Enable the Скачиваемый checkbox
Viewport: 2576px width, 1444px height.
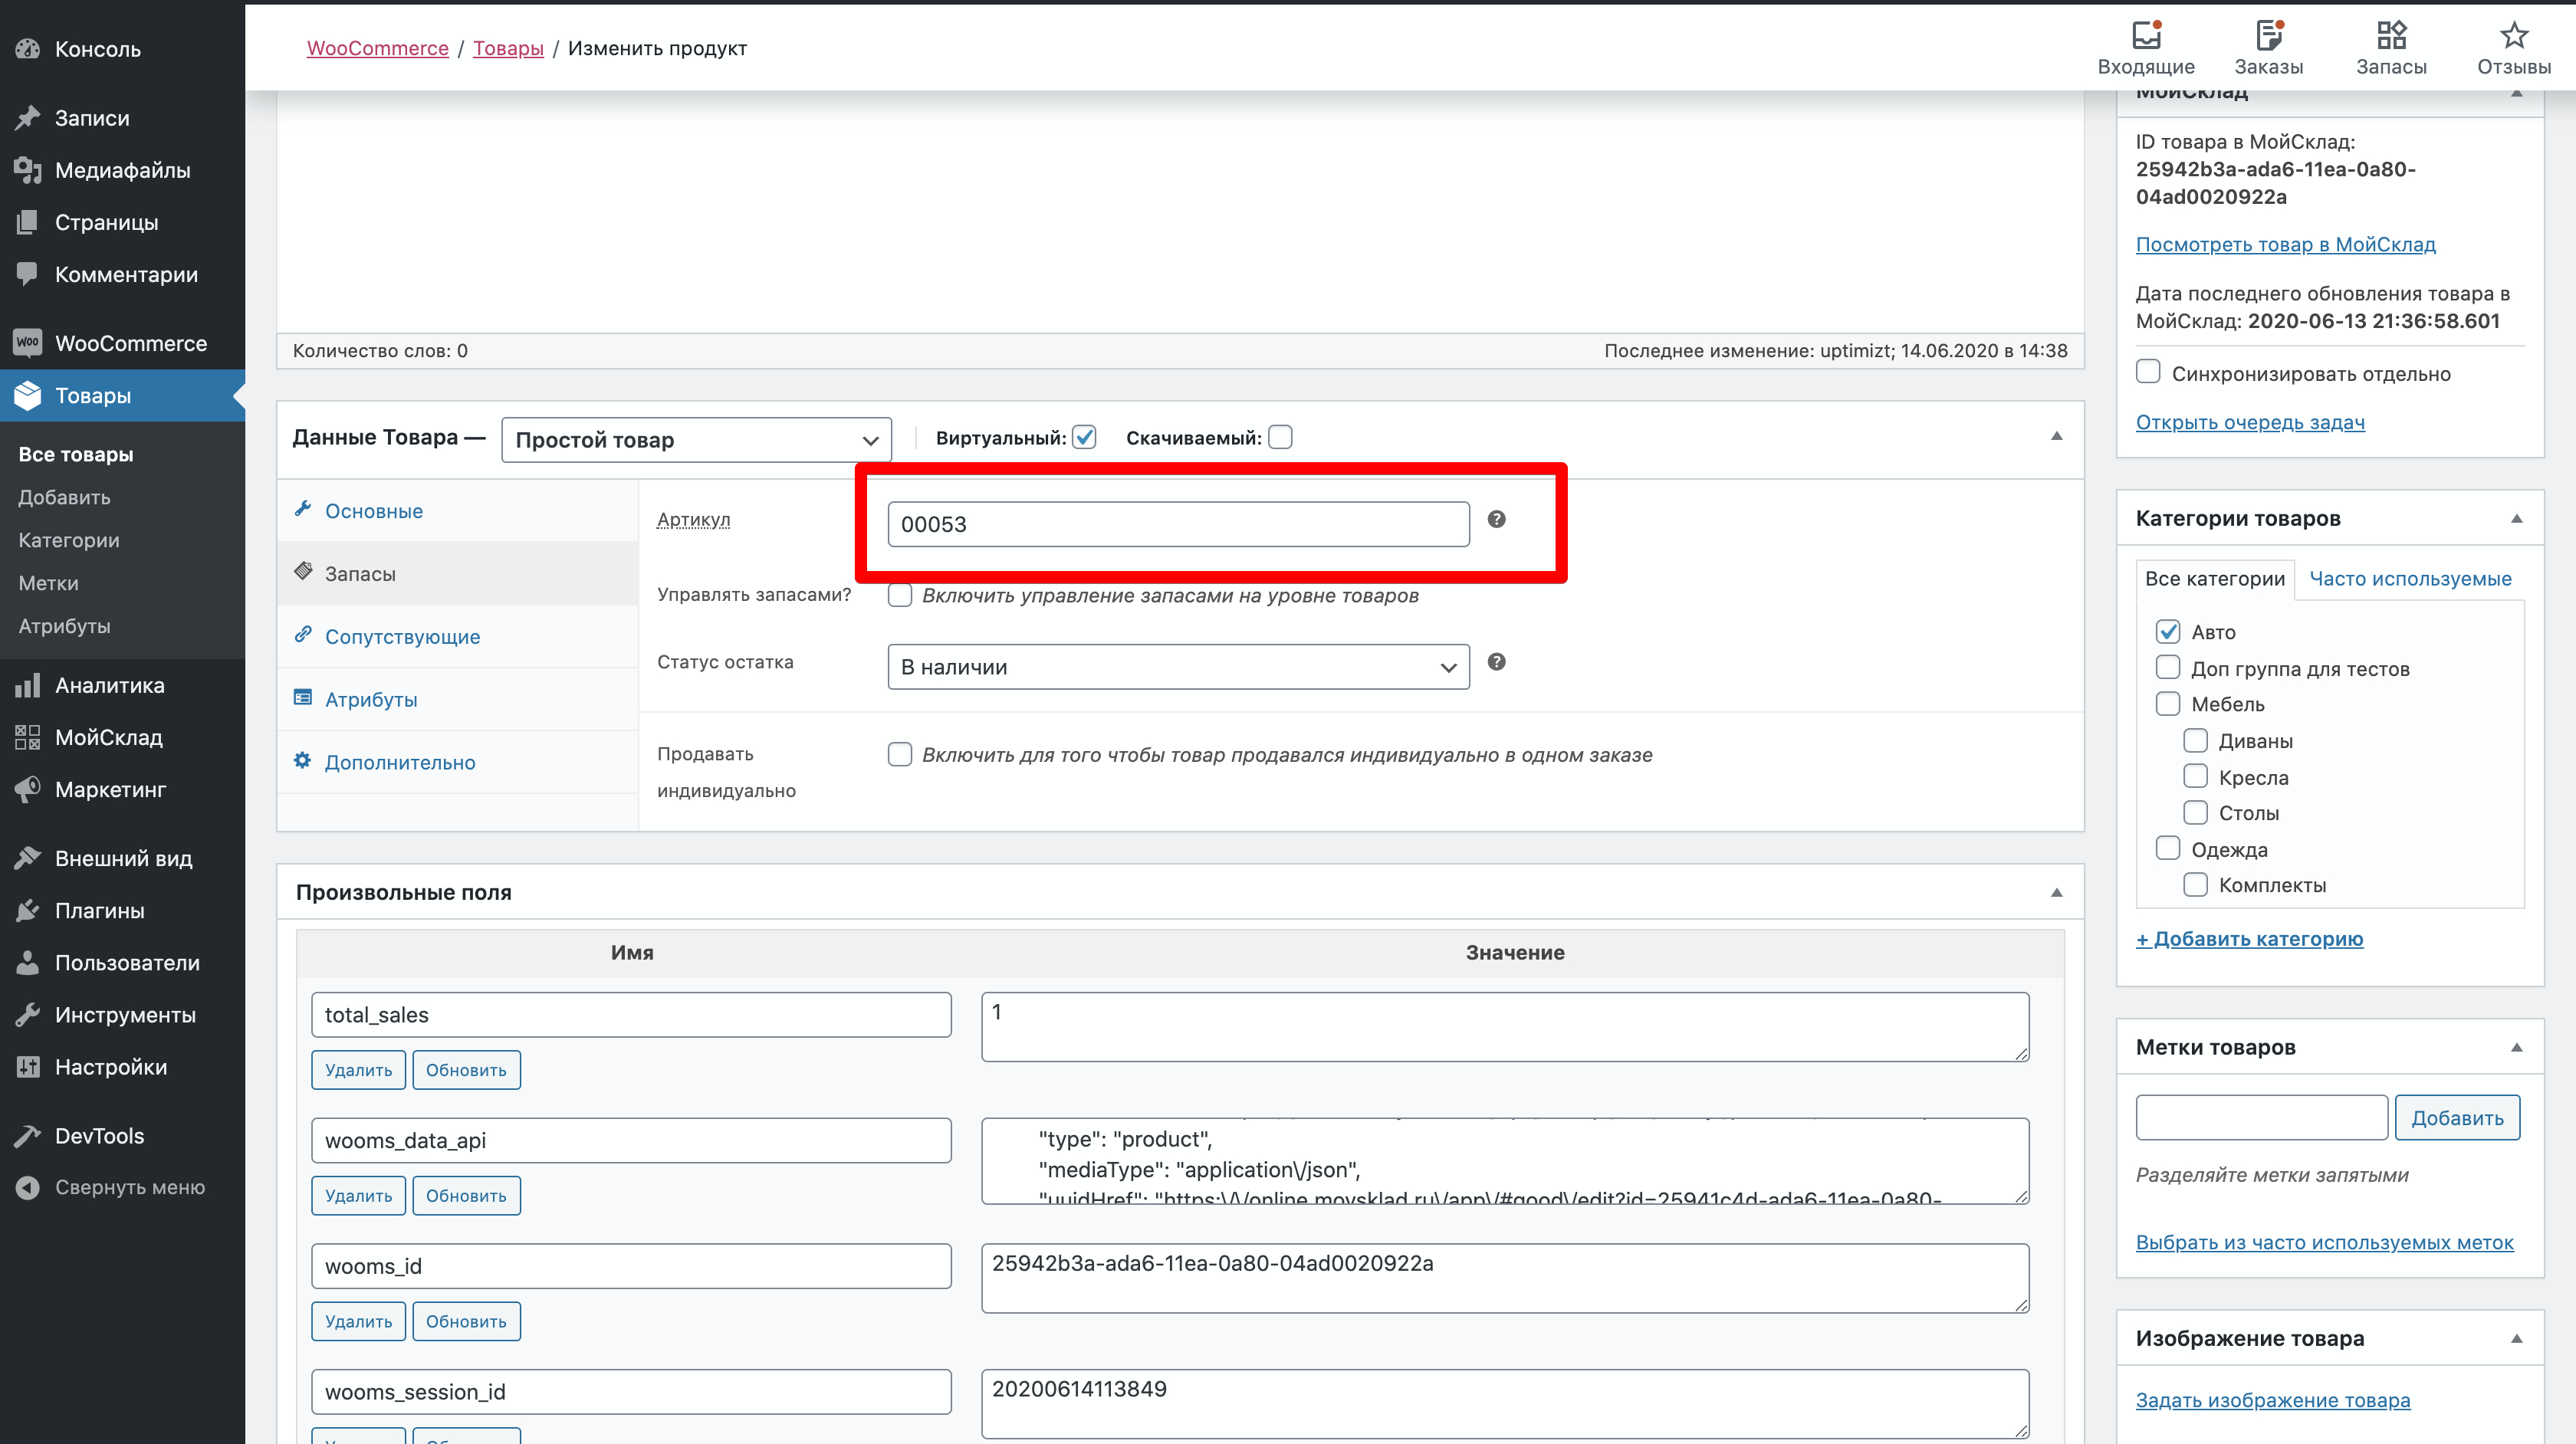tap(1279, 437)
